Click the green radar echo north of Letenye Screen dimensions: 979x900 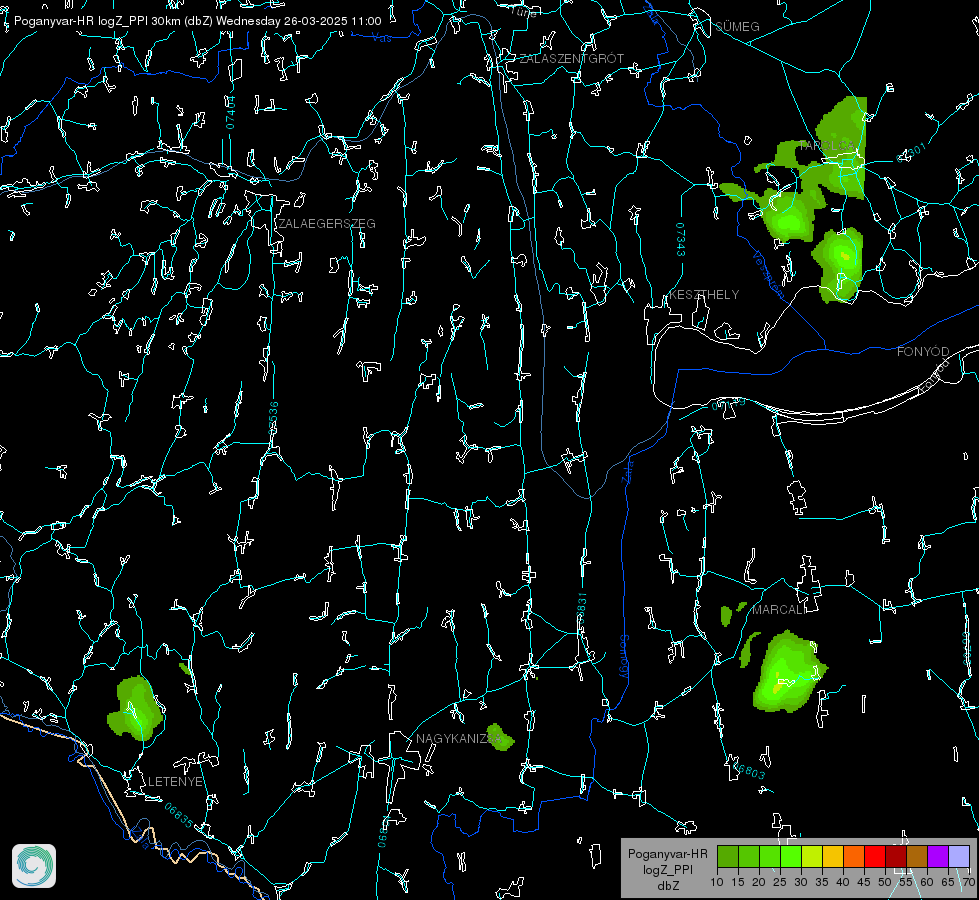pyautogui.click(x=136, y=708)
